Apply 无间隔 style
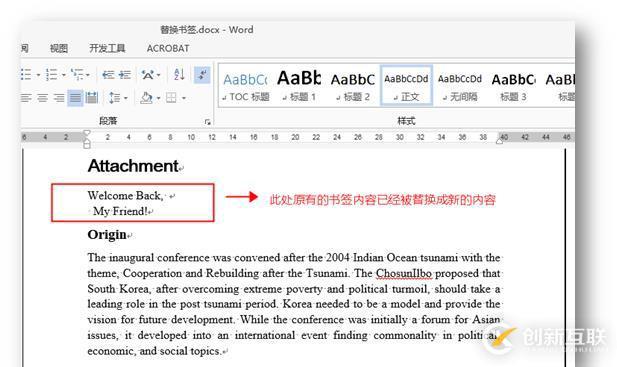The width and height of the screenshot is (617, 367). pyautogui.click(x=460, y=86)
